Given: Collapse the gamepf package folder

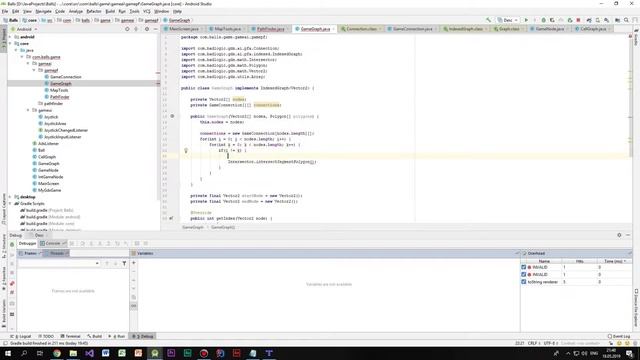Looking at the screenshot, I should click(34, 70).
